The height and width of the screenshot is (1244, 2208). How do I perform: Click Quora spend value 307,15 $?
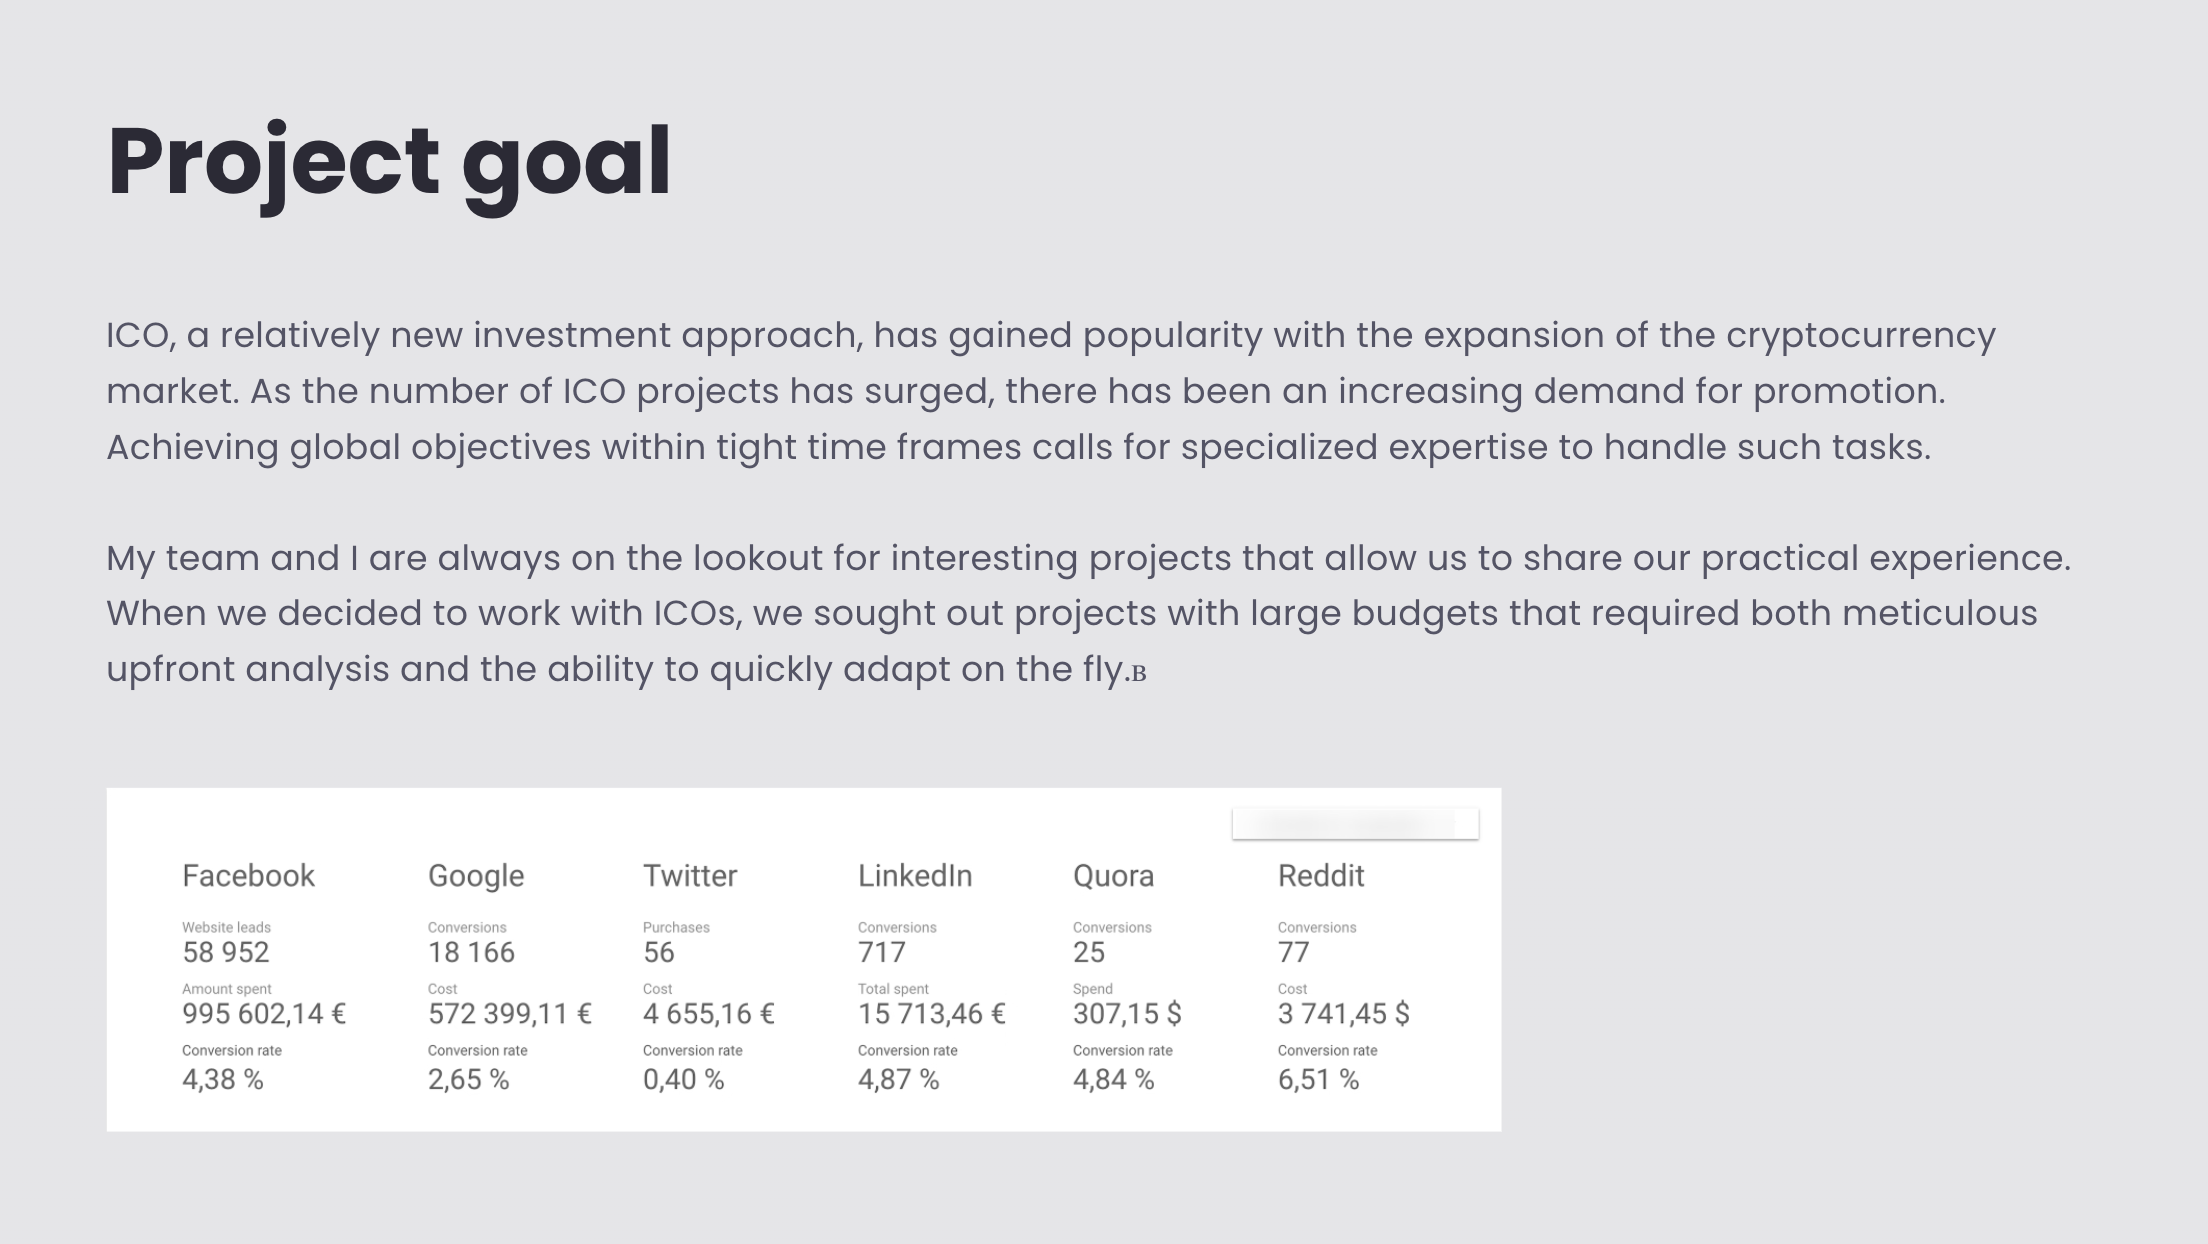point(1127,1014)
